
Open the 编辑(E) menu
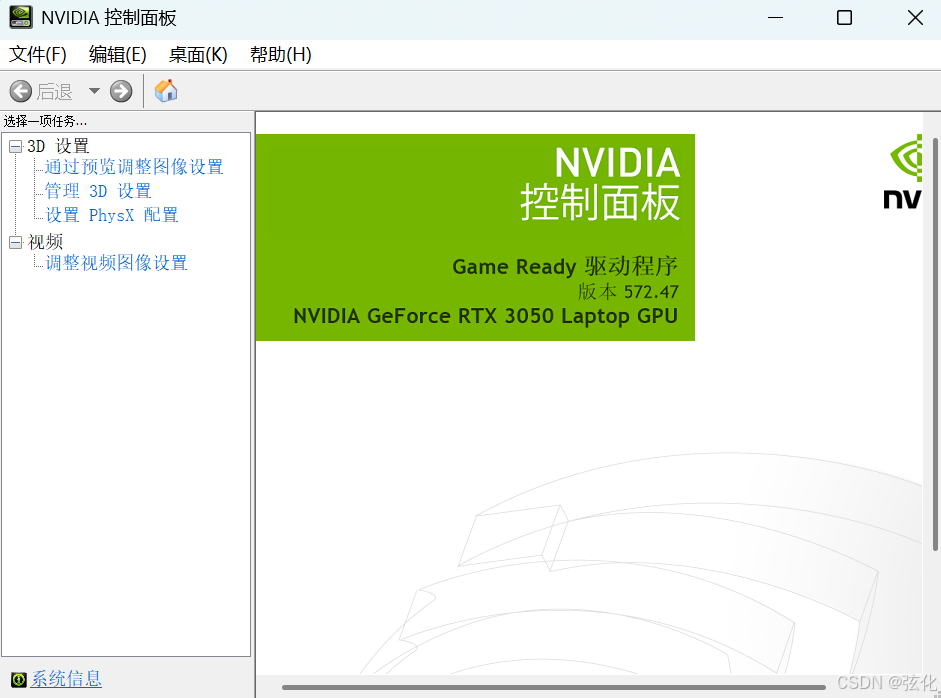click(118, 55)
